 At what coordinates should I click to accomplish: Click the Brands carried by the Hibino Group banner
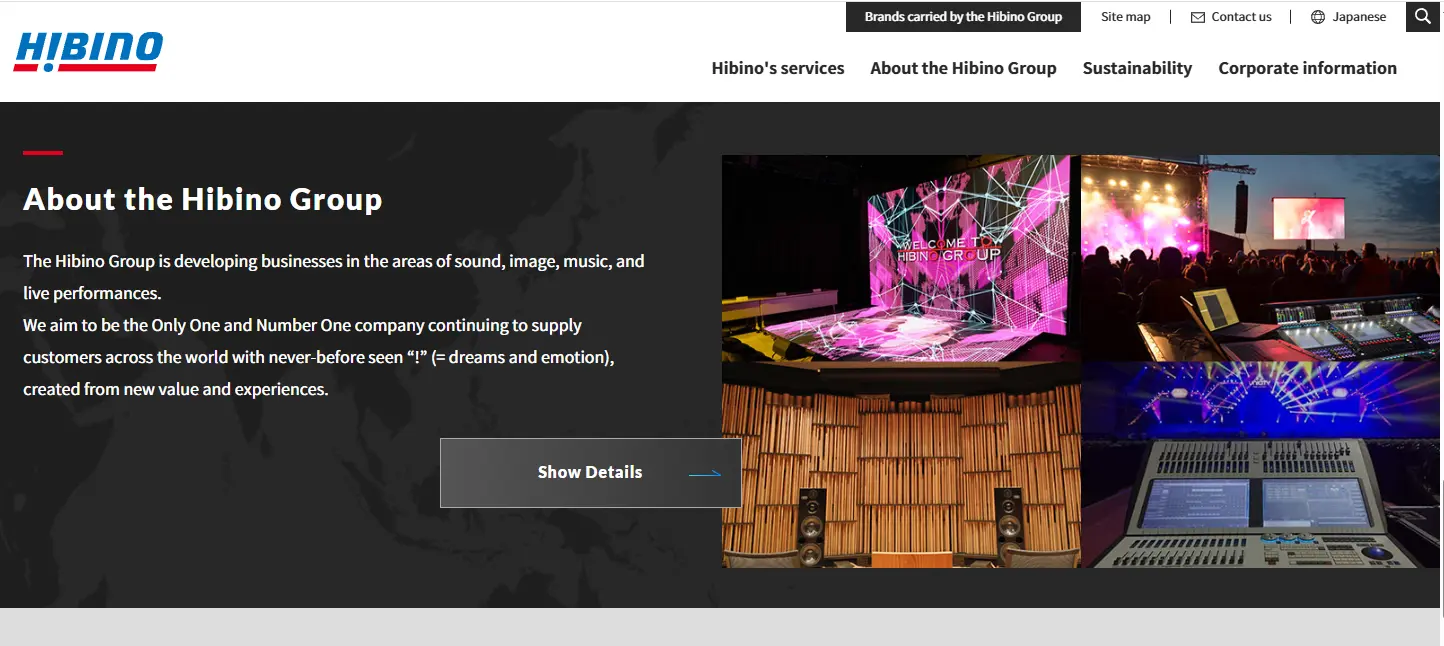point(963,16)
